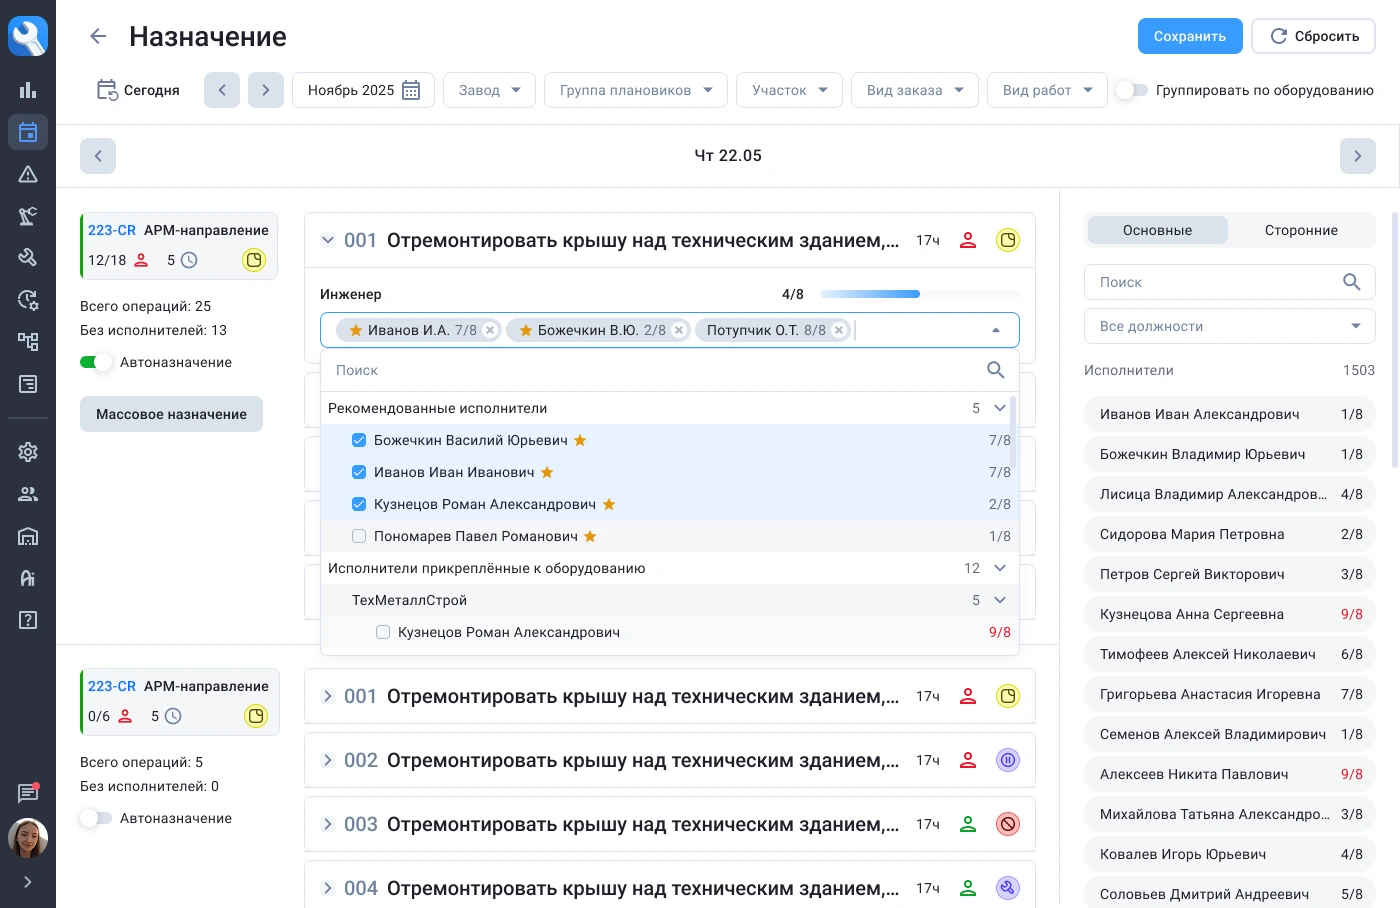Click the warning triangle sidebar icon
This screenshot has width=1400, height=908.
point(28,174)
